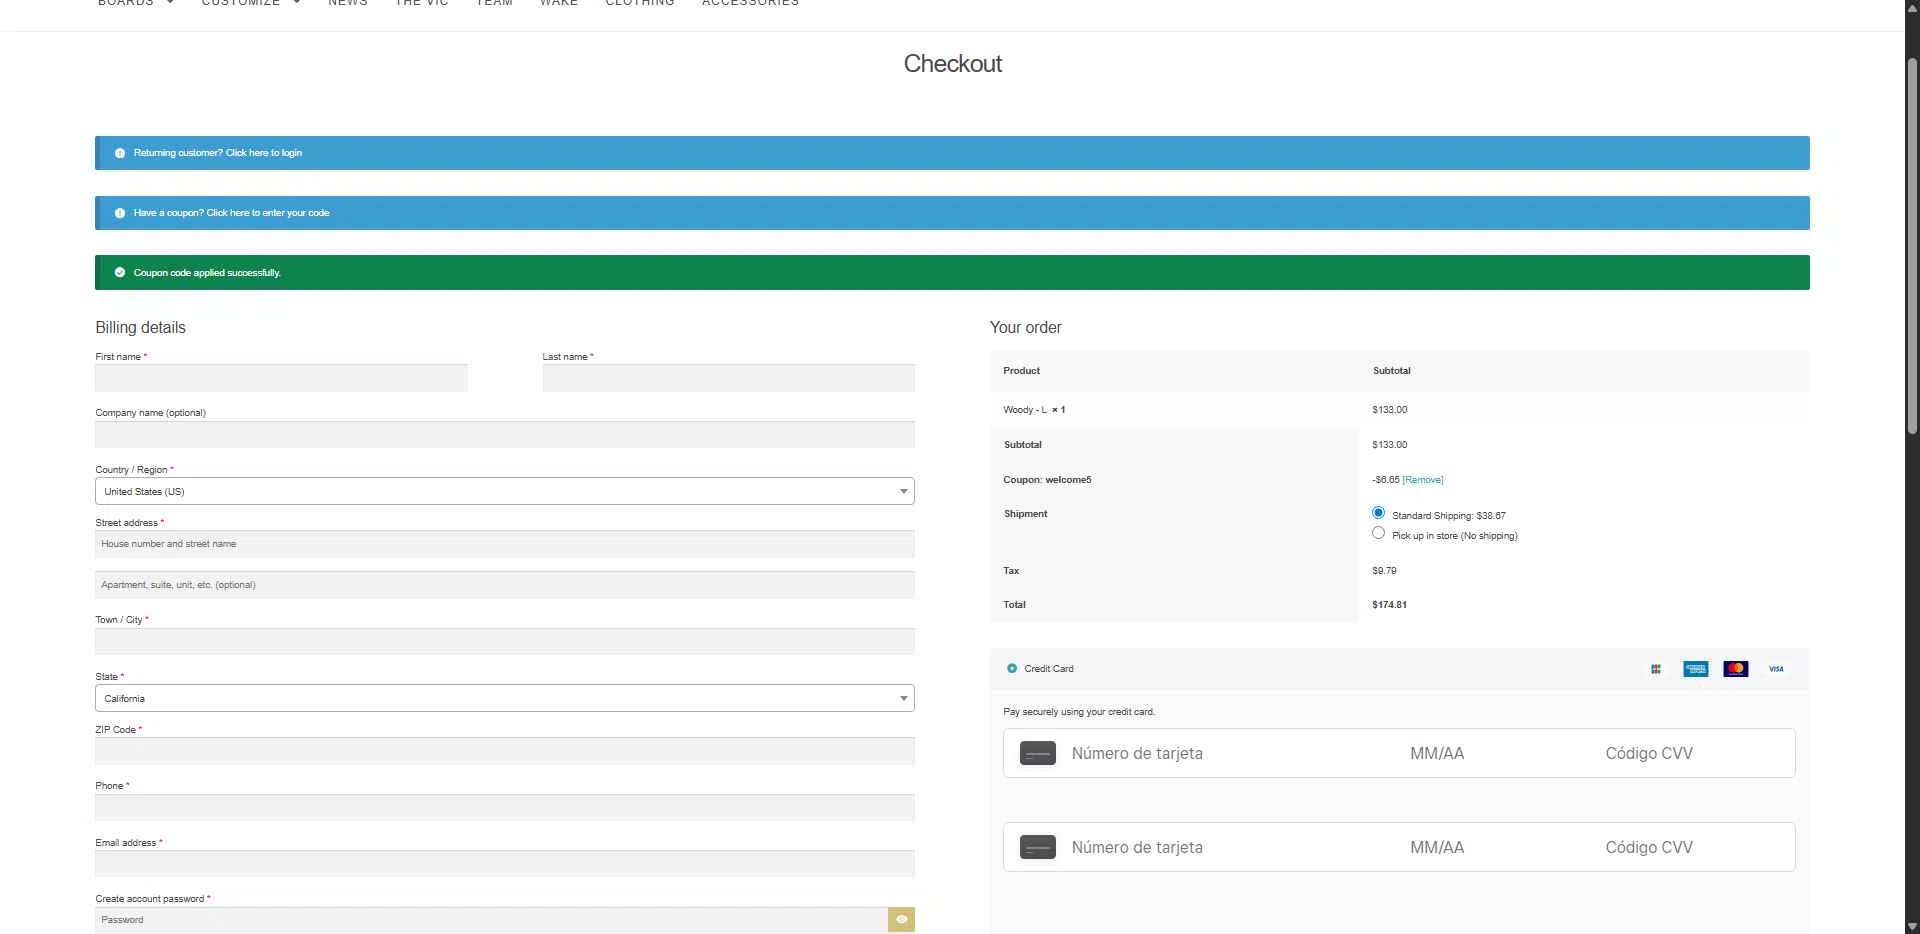Open the Country / Region dropdown
This screenshot has width=1920, height=934.
(x=505, y=491)
